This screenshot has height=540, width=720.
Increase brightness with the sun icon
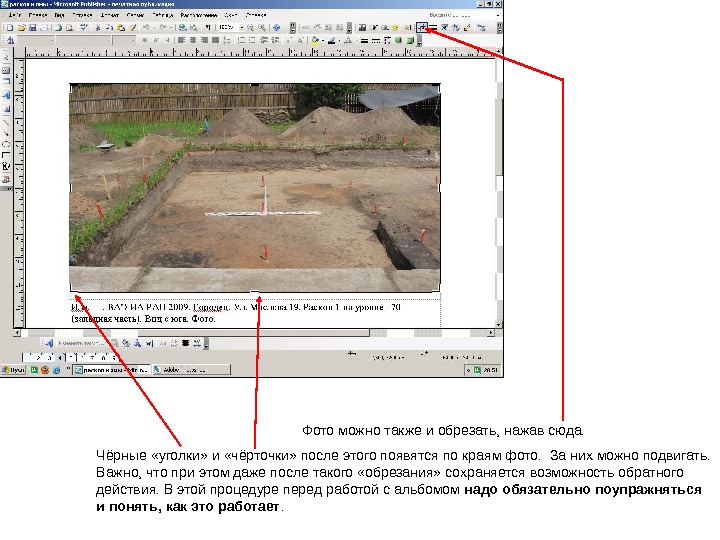pos(395,28)
